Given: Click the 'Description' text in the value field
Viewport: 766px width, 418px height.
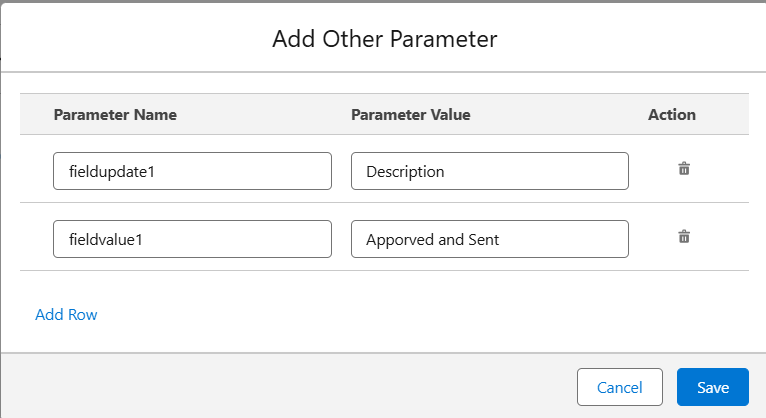Looking at the screenshot, I should (405, 172).
